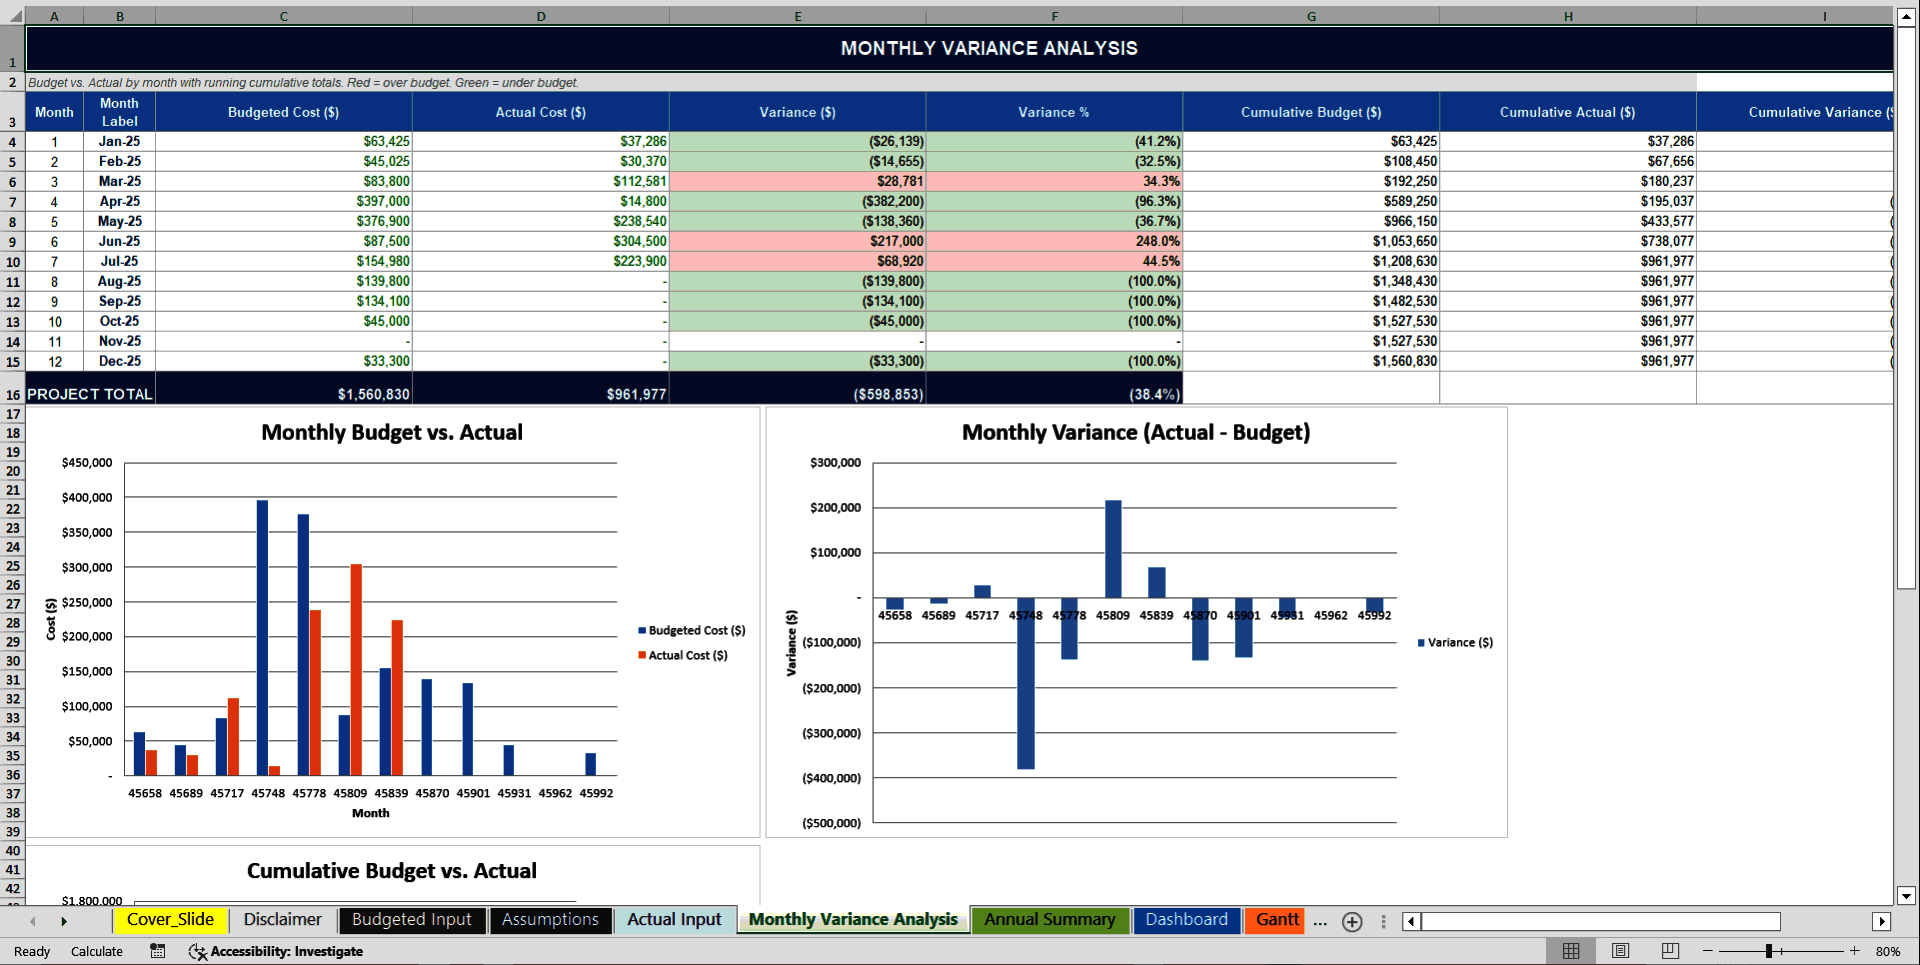Click Calculate in the status bar
The image size is (1920, 965).
(97, 951)
